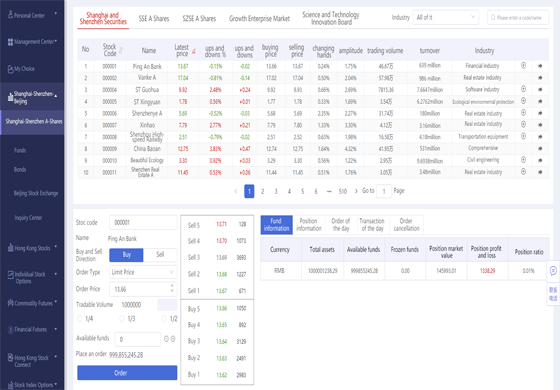Switch to SSE A Shares tab

pyautogui.click(x=154, y=19)
